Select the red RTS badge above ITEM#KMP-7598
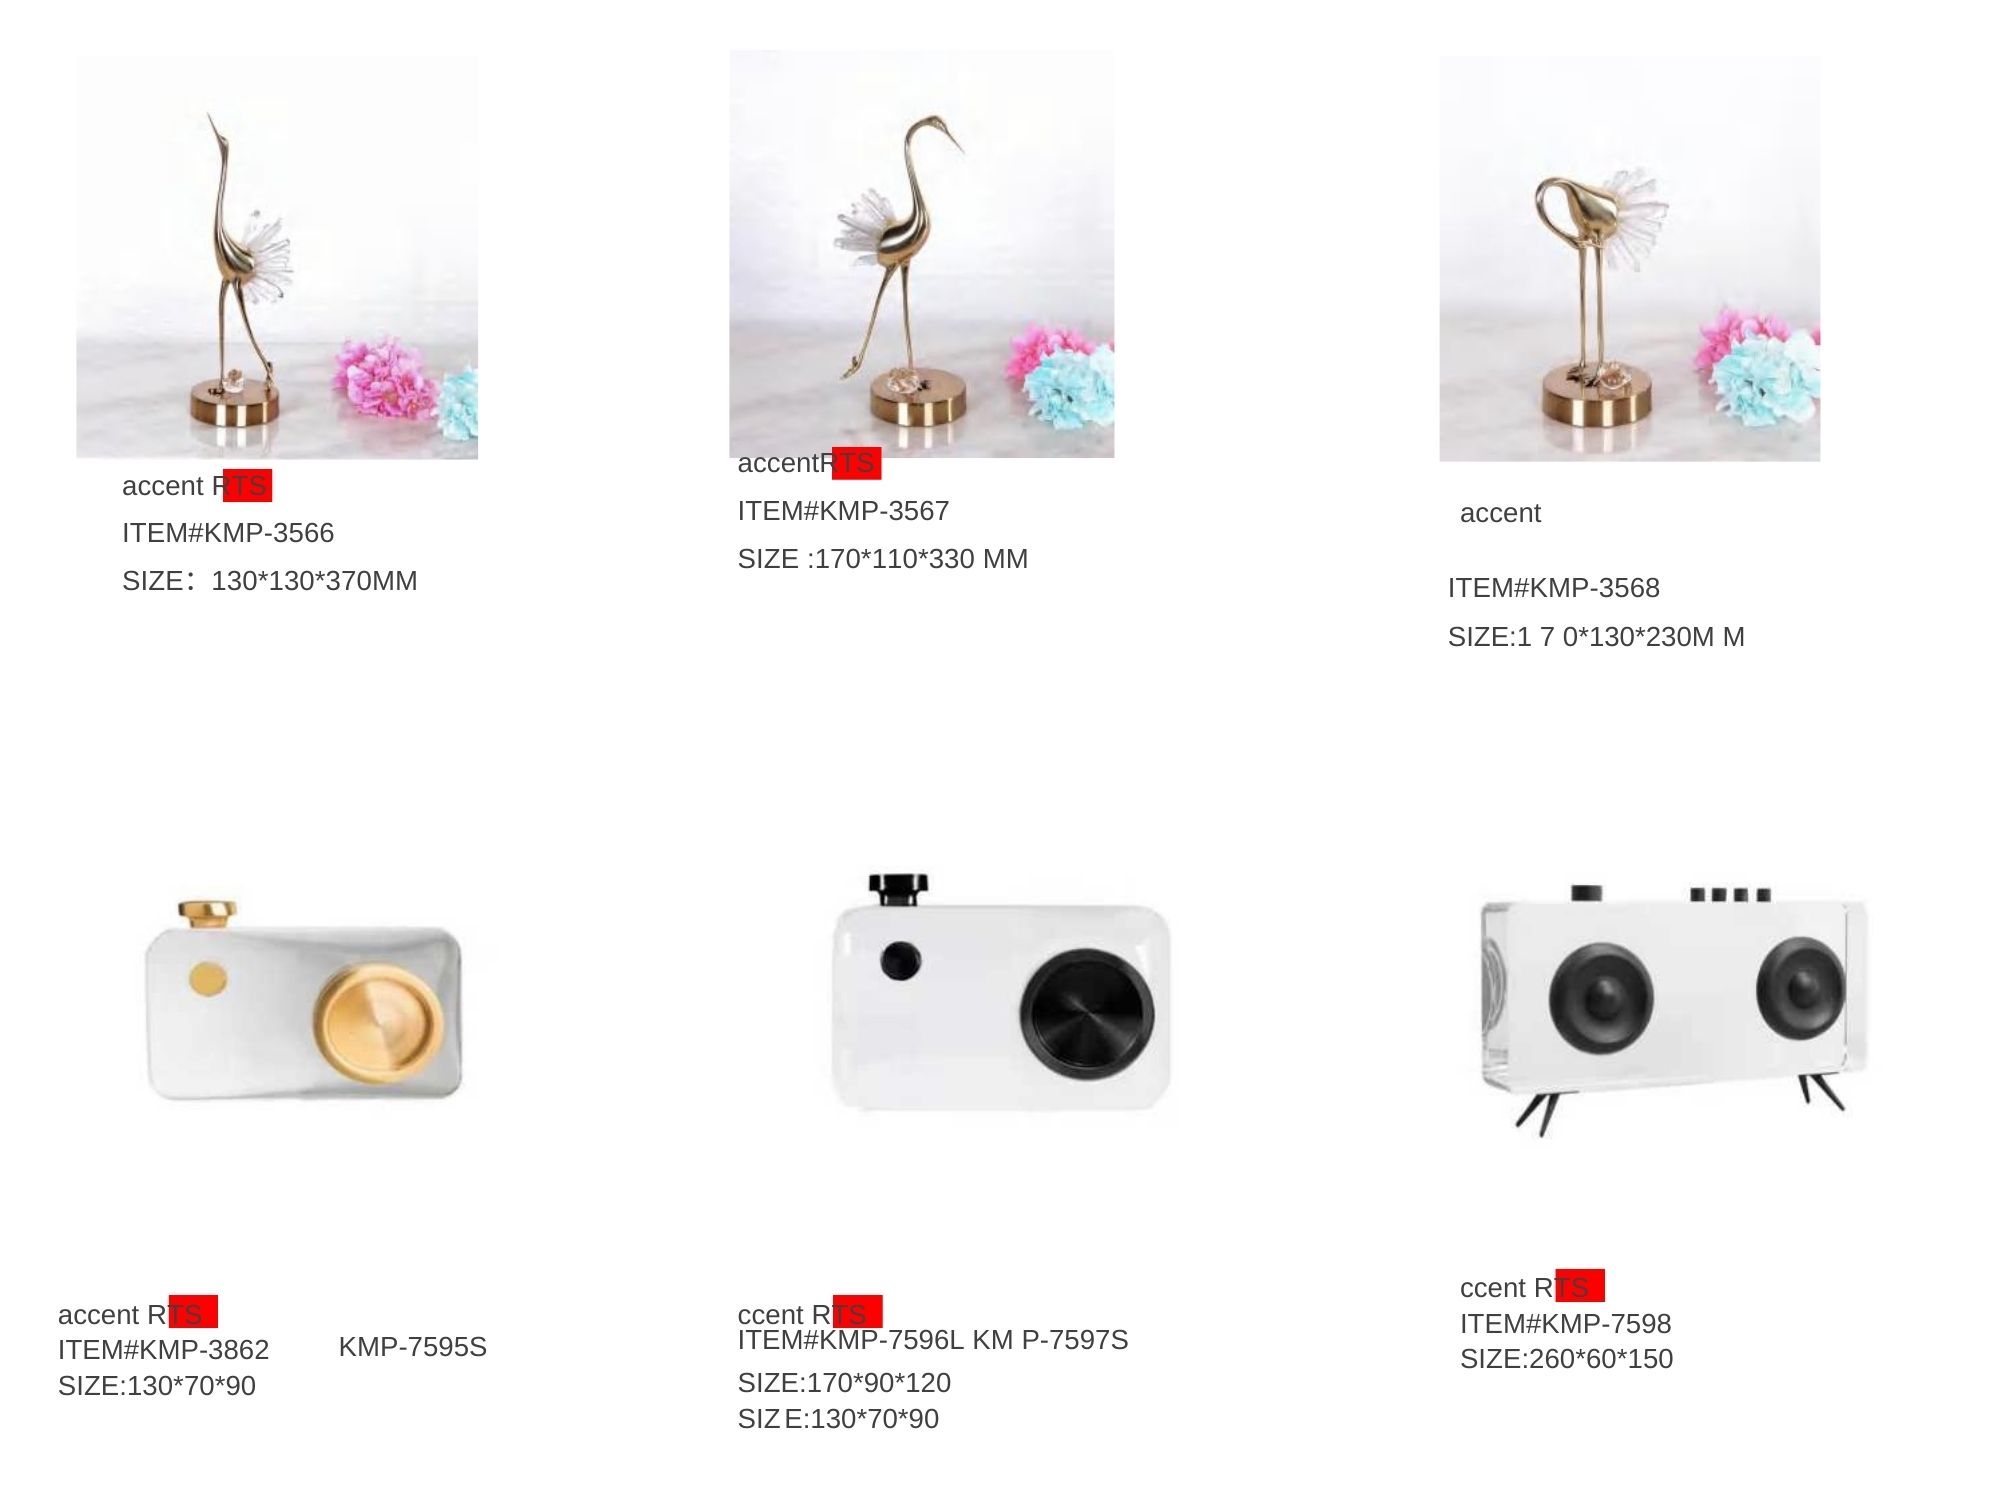This screenshot has height=1500, width=2000. 1580,1285
